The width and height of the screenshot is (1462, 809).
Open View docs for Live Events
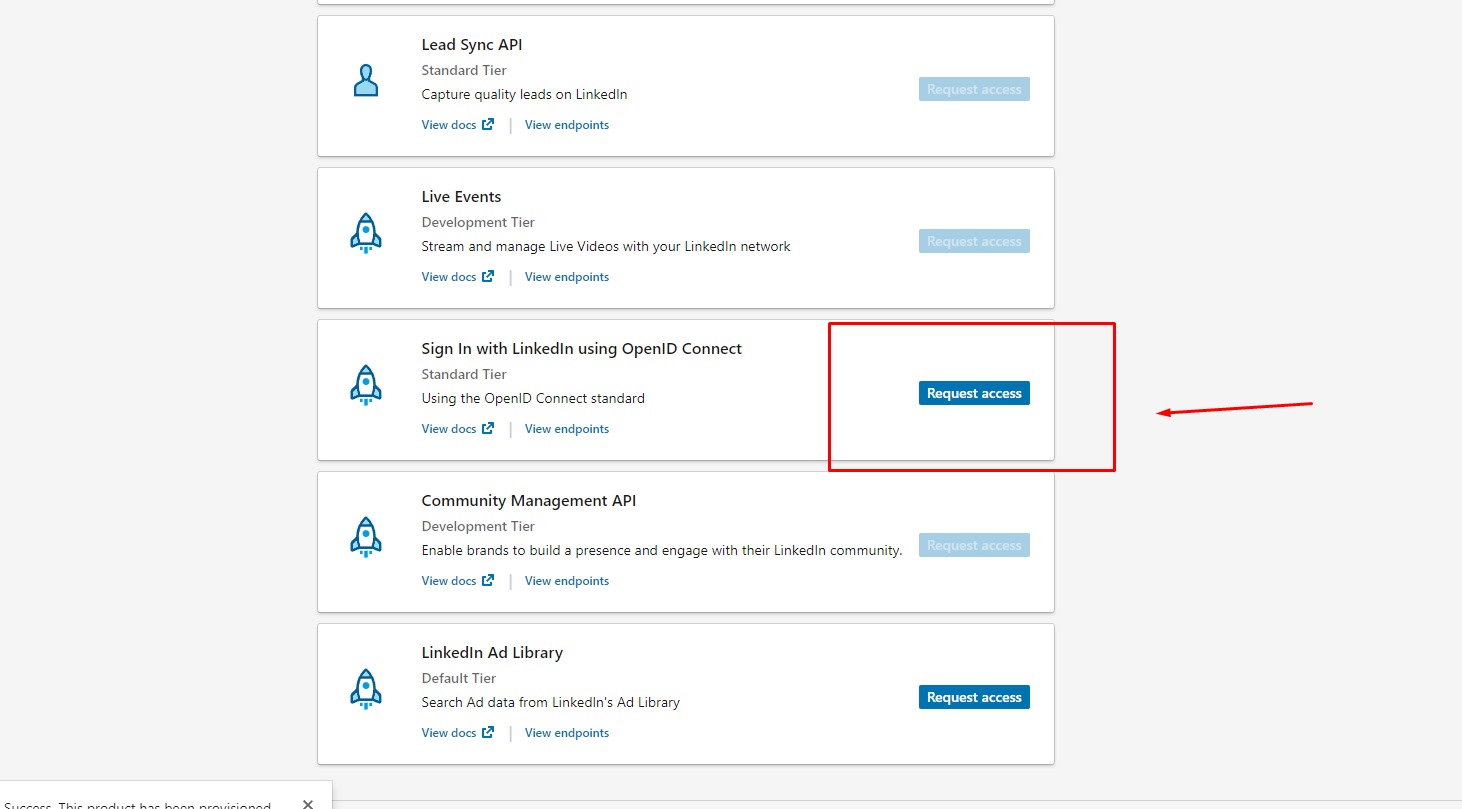[458, 277]
